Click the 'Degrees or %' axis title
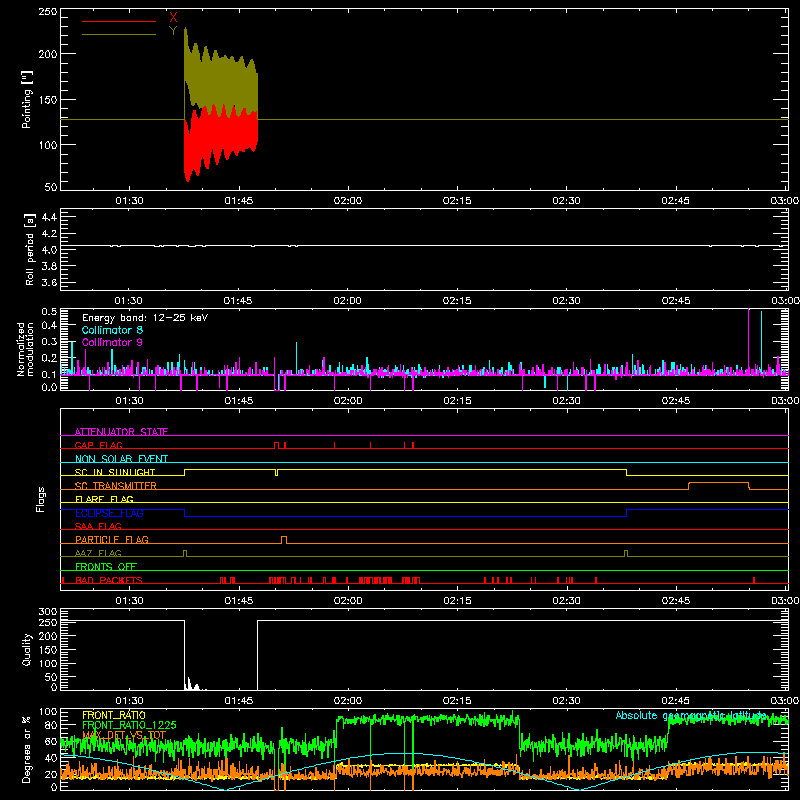800x800 pixels. tap(27, 749)
